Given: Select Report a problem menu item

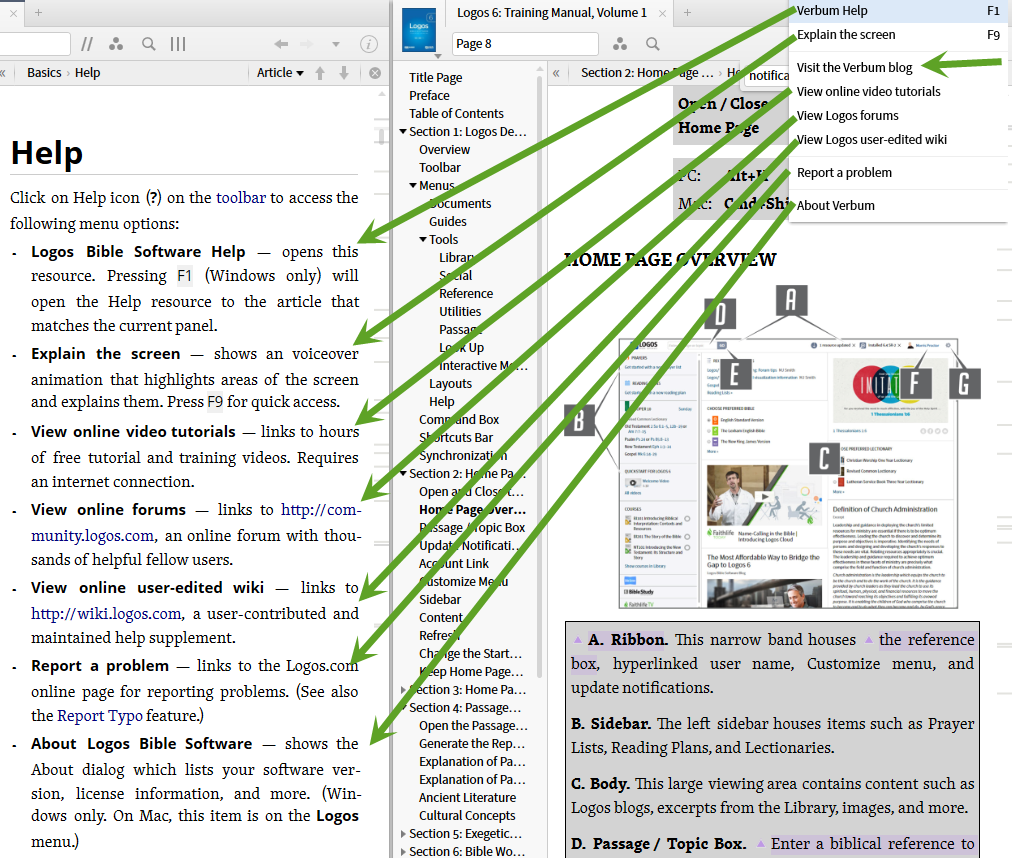Looking at the screenshot, I should click(x=844, y=172).
